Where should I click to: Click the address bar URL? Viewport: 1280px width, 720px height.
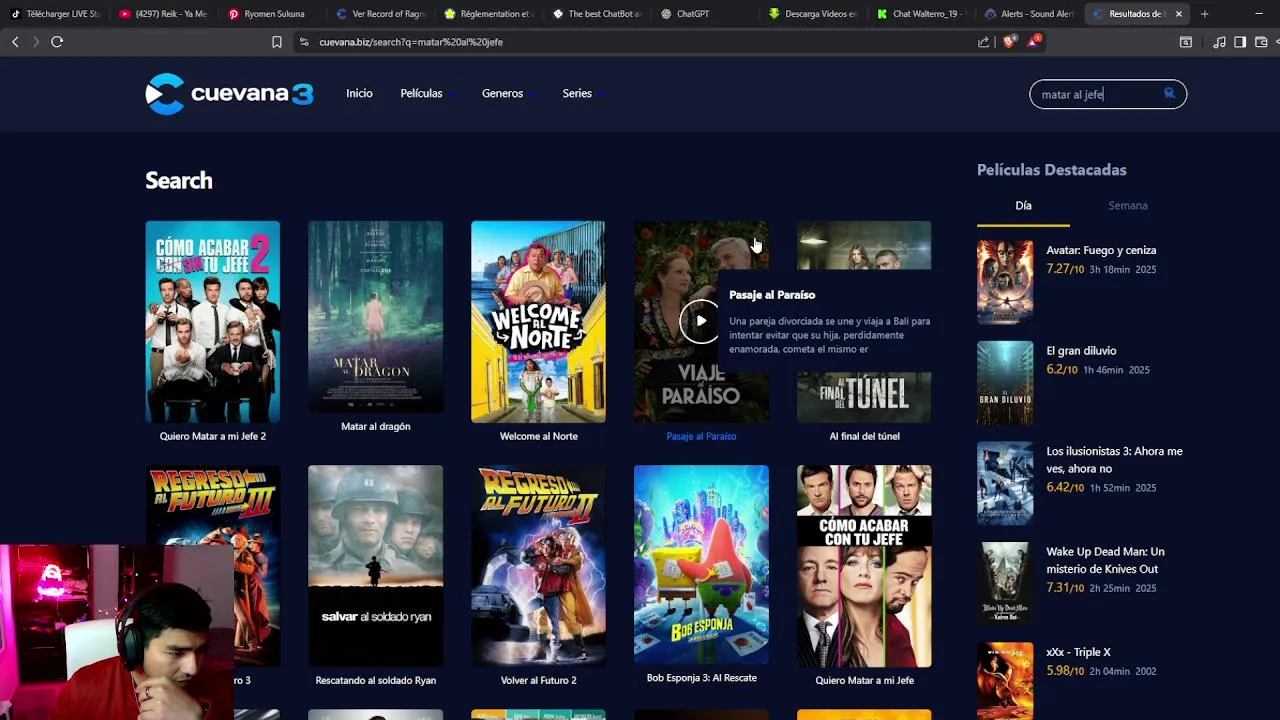[411, 42]
